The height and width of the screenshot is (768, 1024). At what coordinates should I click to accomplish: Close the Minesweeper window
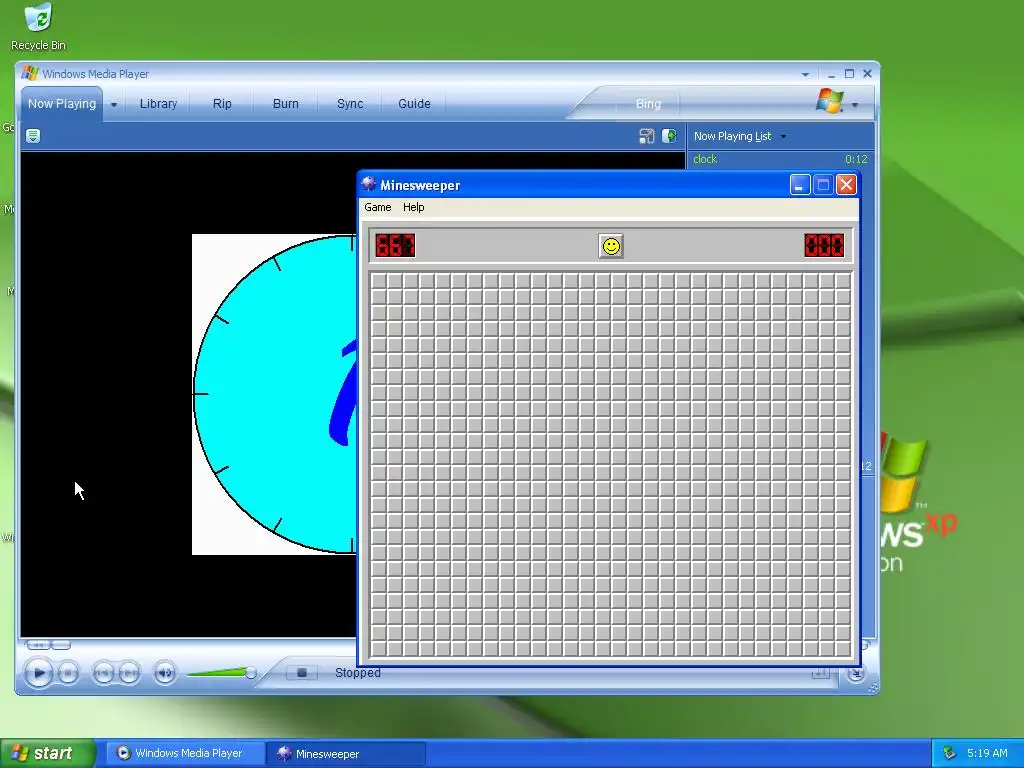click(x=846, y=185)
